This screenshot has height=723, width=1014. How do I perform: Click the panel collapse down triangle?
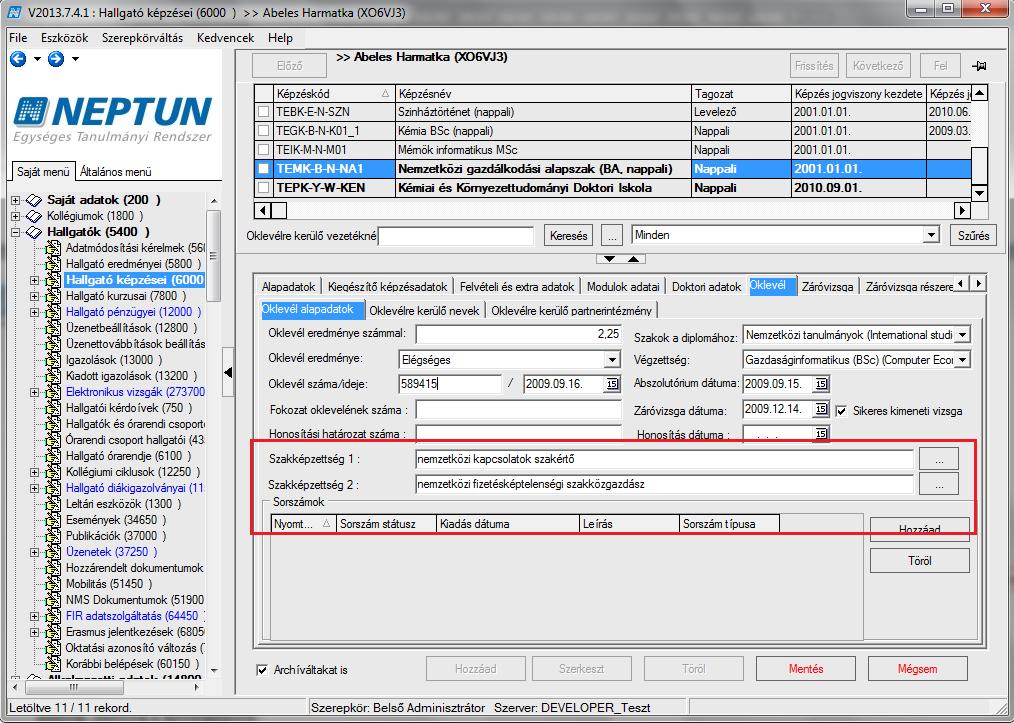(x=609, y=259)
